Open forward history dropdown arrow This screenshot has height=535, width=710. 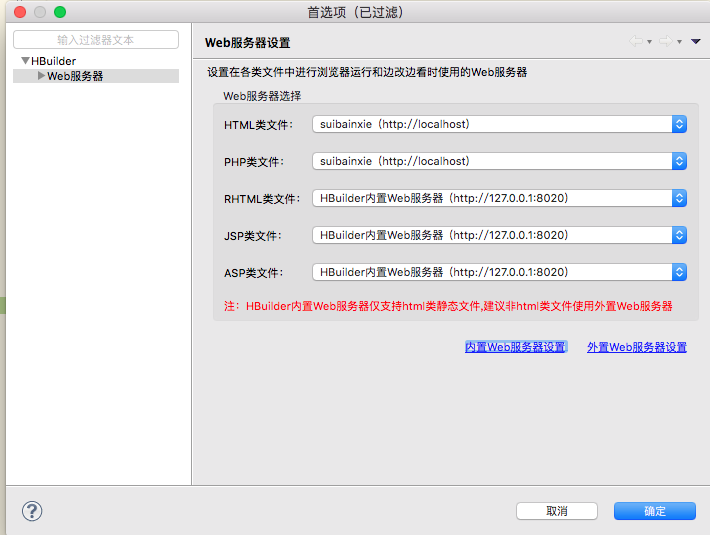pos(679,42)
